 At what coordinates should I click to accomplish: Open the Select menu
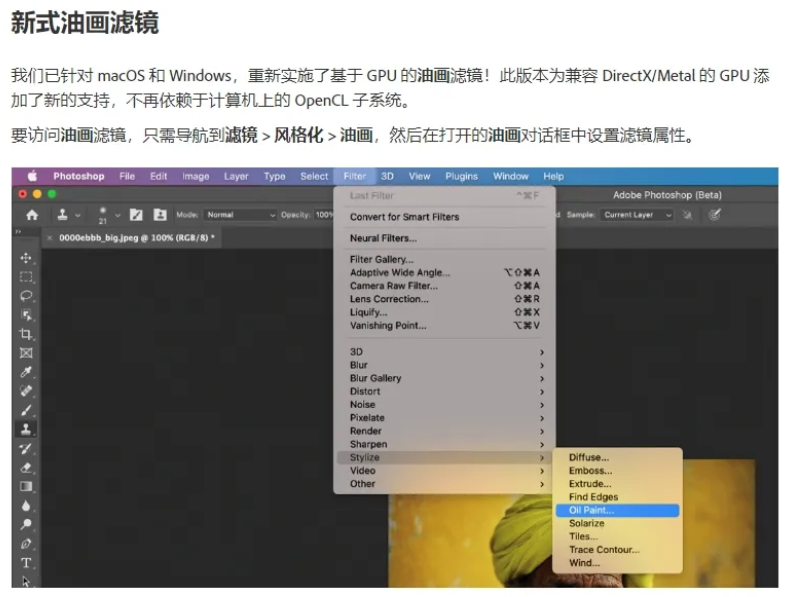pos(314,176)
